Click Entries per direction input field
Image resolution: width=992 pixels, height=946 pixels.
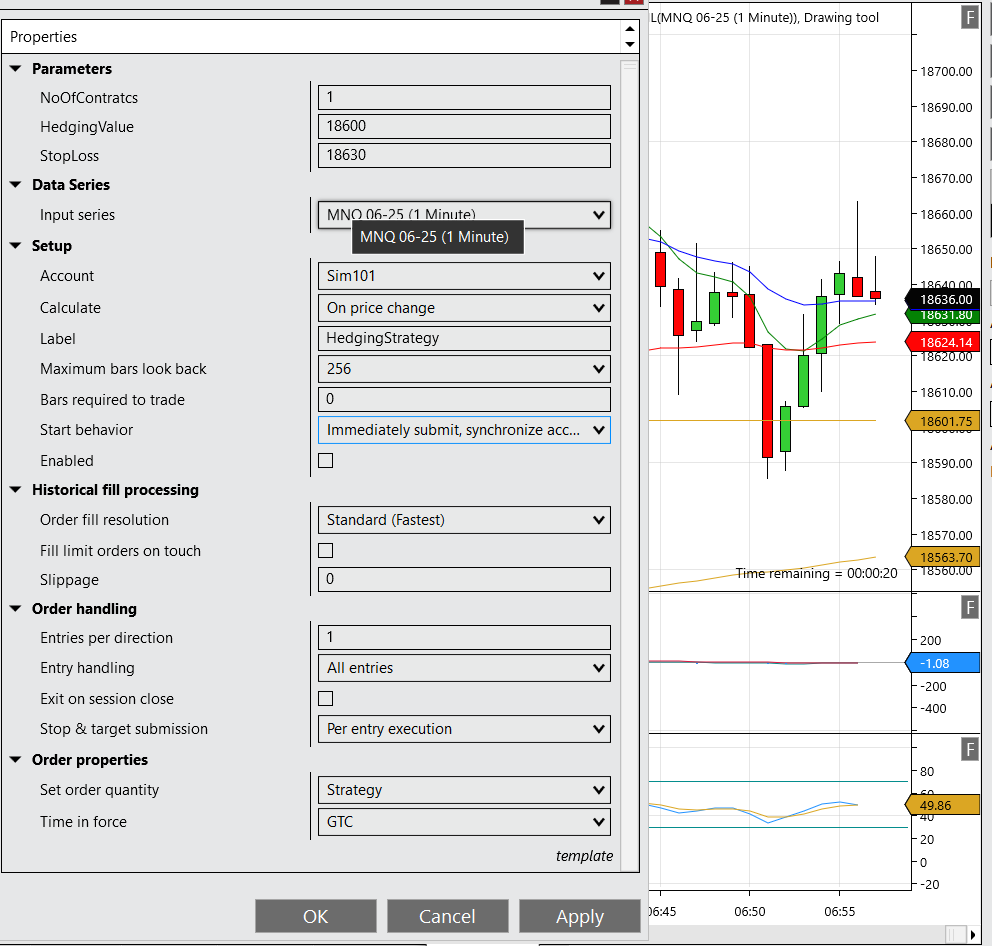click(464, 638)
